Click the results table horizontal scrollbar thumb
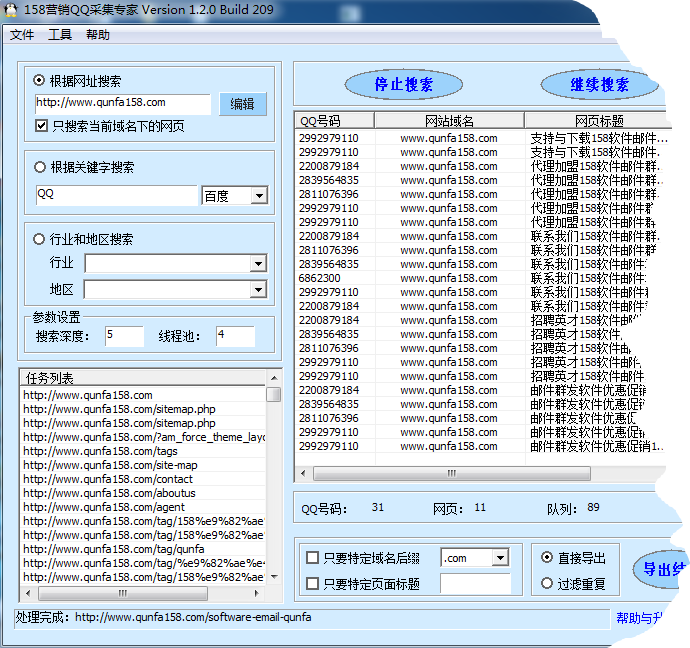Image resolution: width=690 pixels, height=648 pixels. [451, 473]
